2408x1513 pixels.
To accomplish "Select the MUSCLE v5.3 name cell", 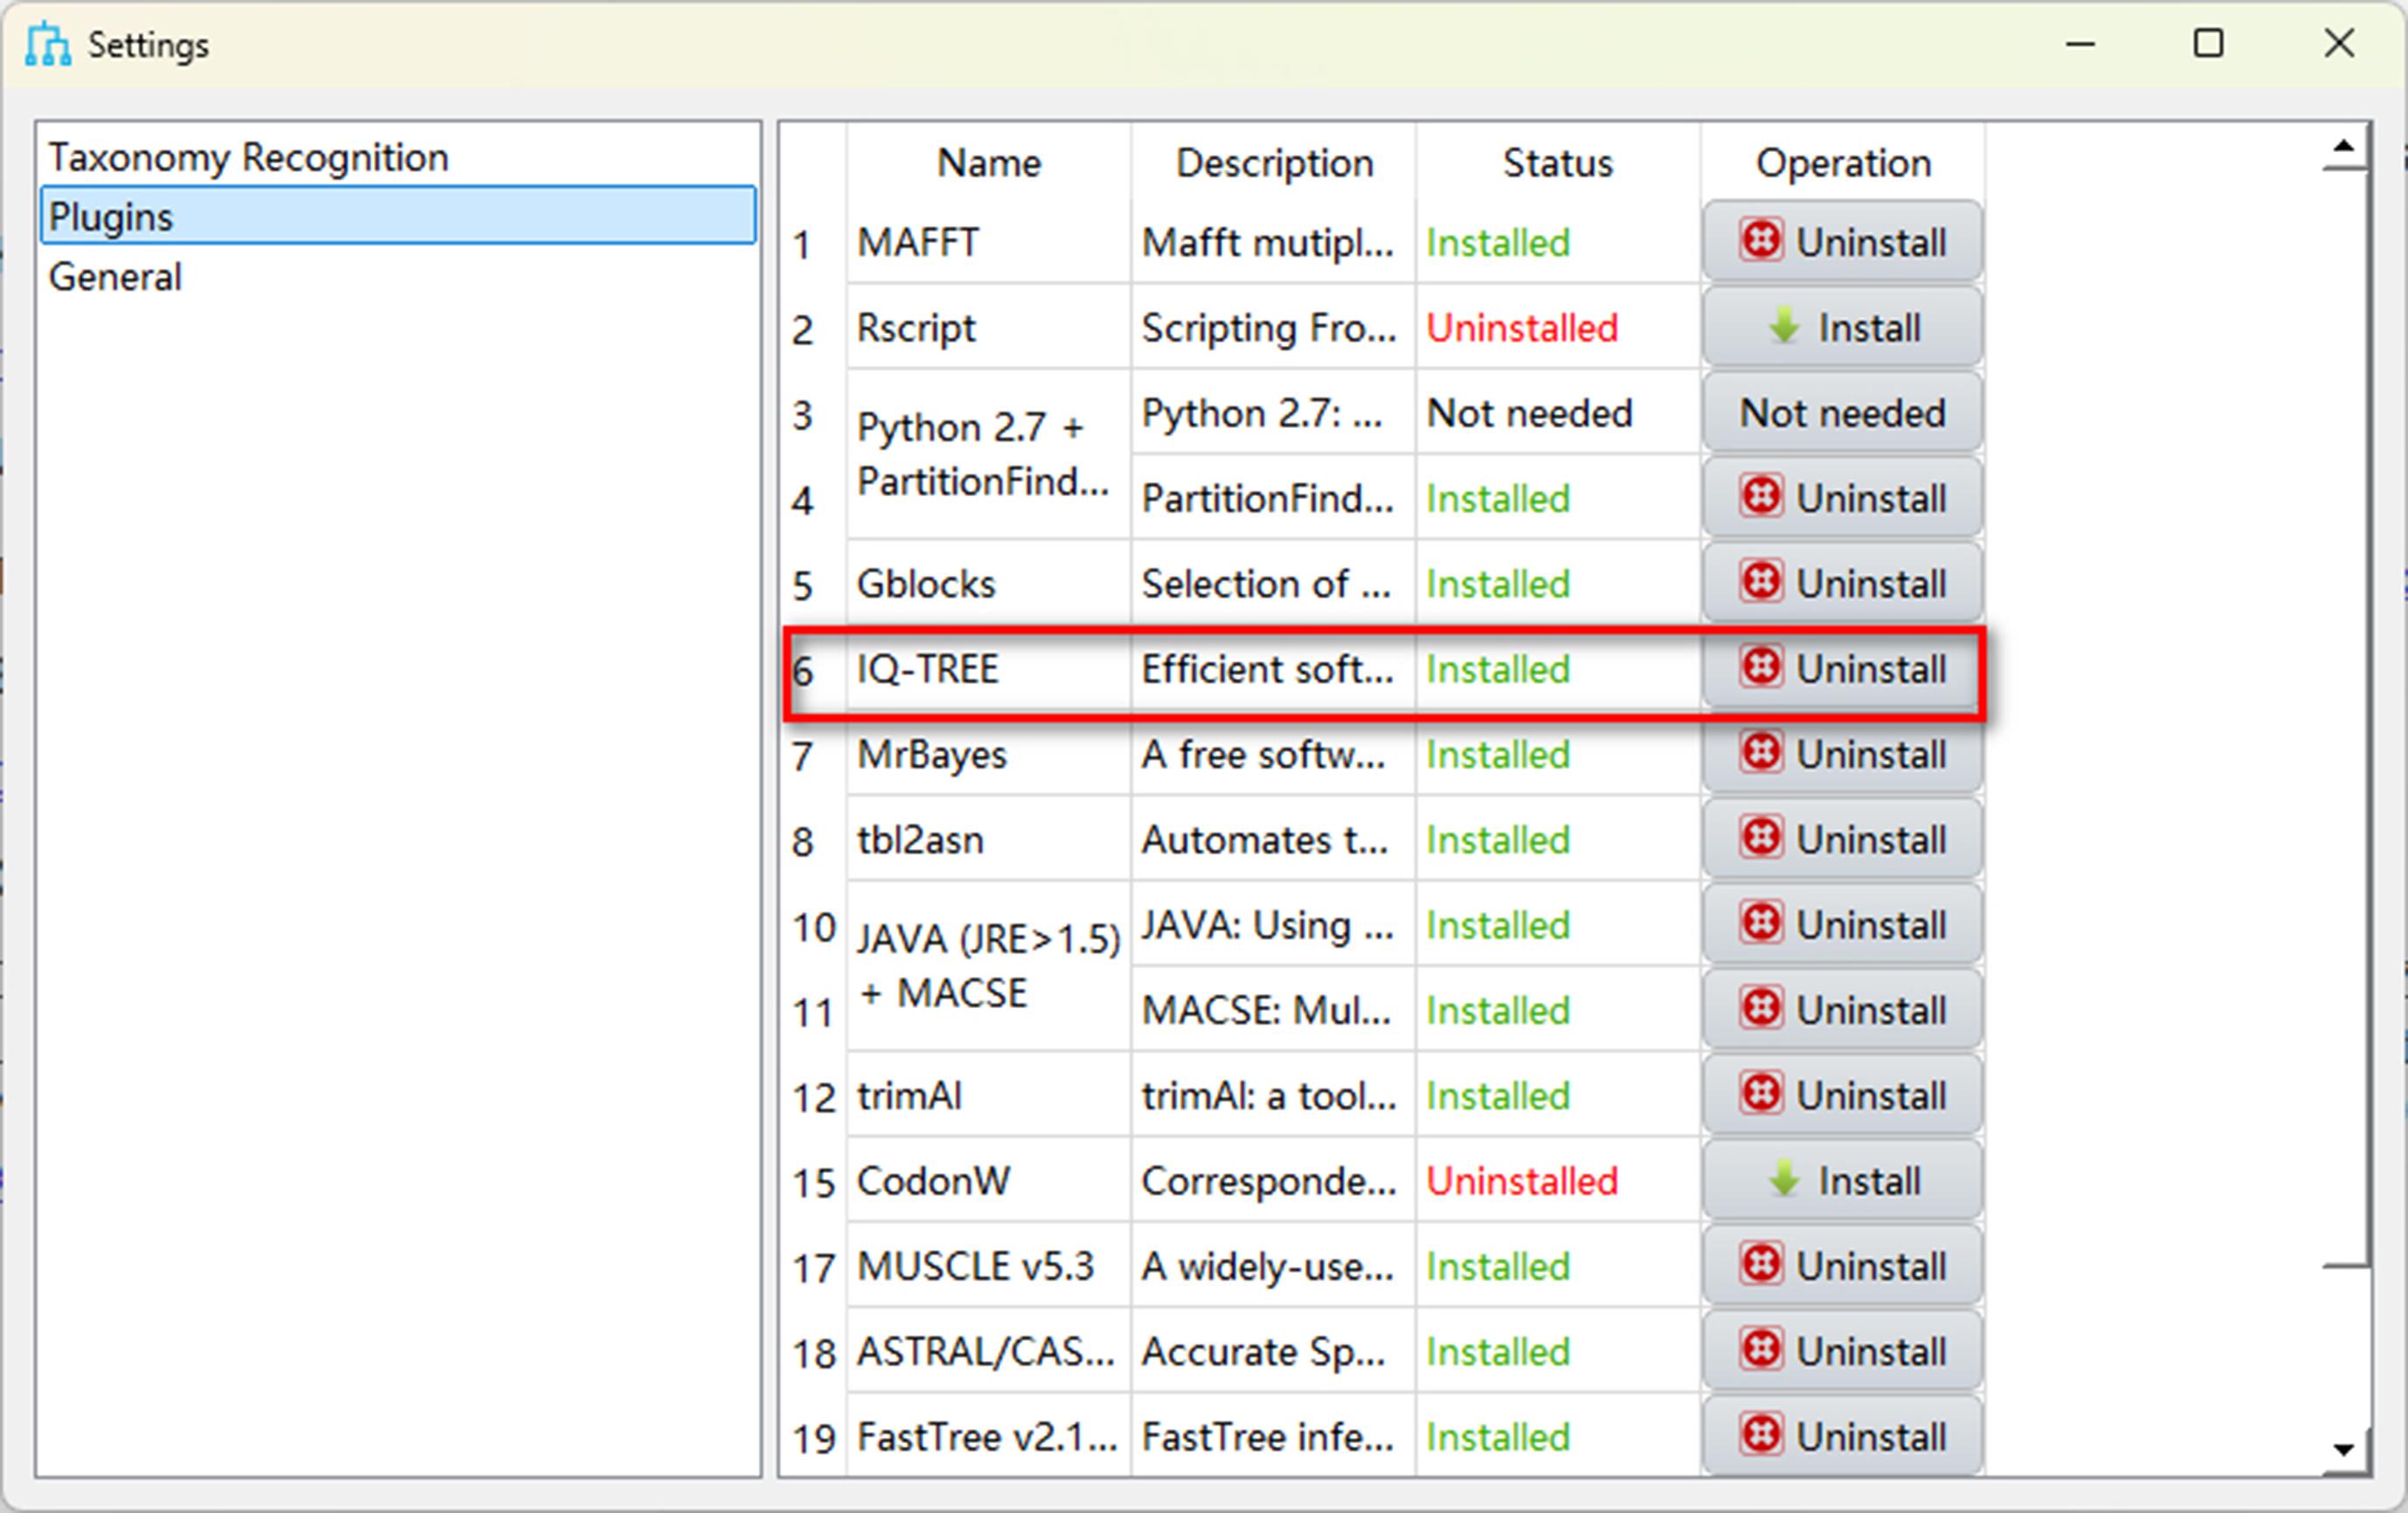I will pyautogui.click(x=989, y=1266).
